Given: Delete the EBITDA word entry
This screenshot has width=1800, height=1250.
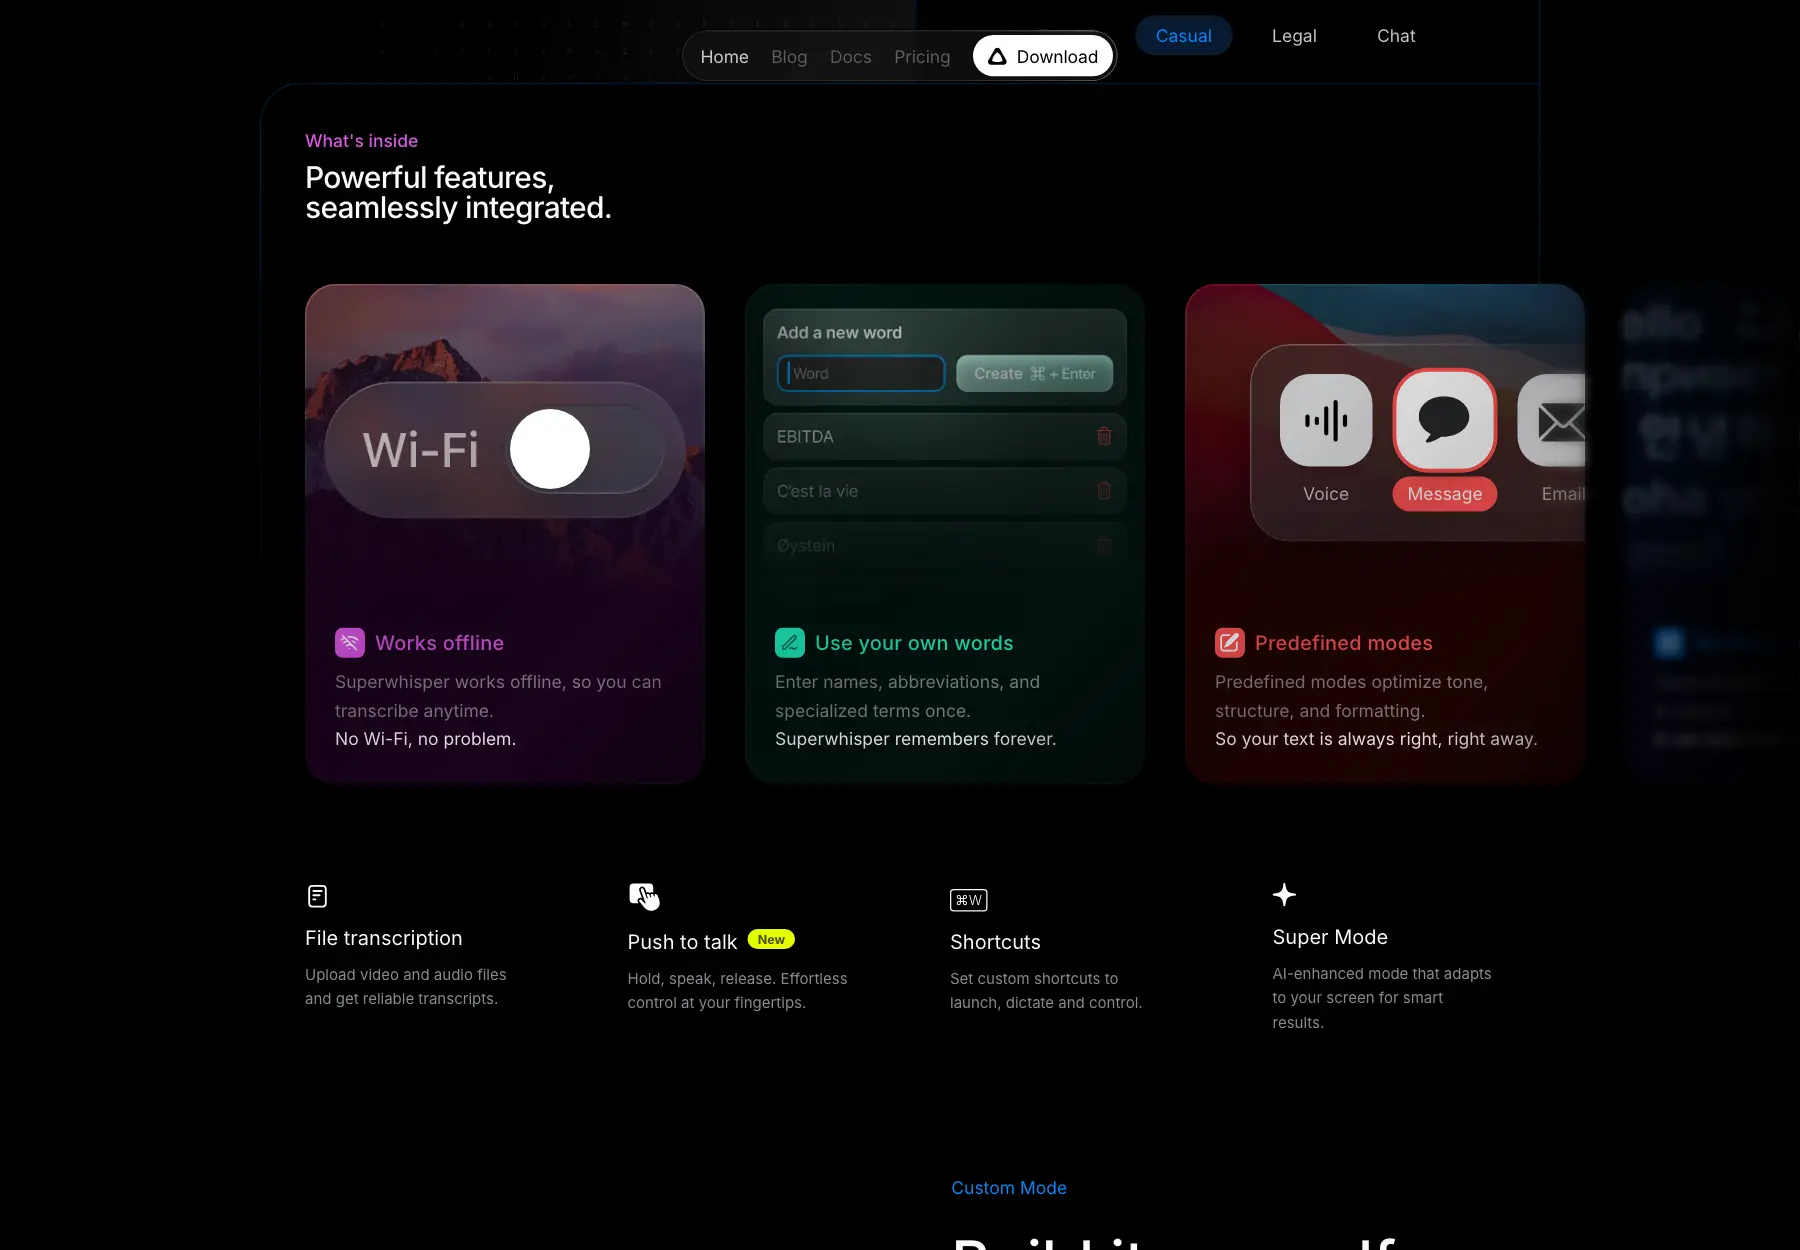Looking at the screenshot, I should (1104, 437).
